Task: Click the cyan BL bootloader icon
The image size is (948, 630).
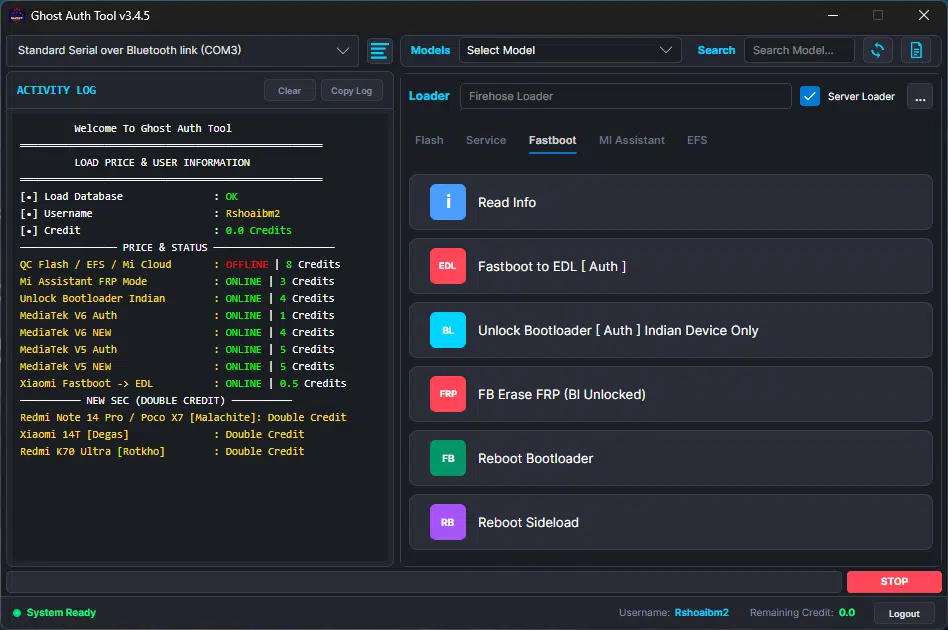Action: (447, 330)
